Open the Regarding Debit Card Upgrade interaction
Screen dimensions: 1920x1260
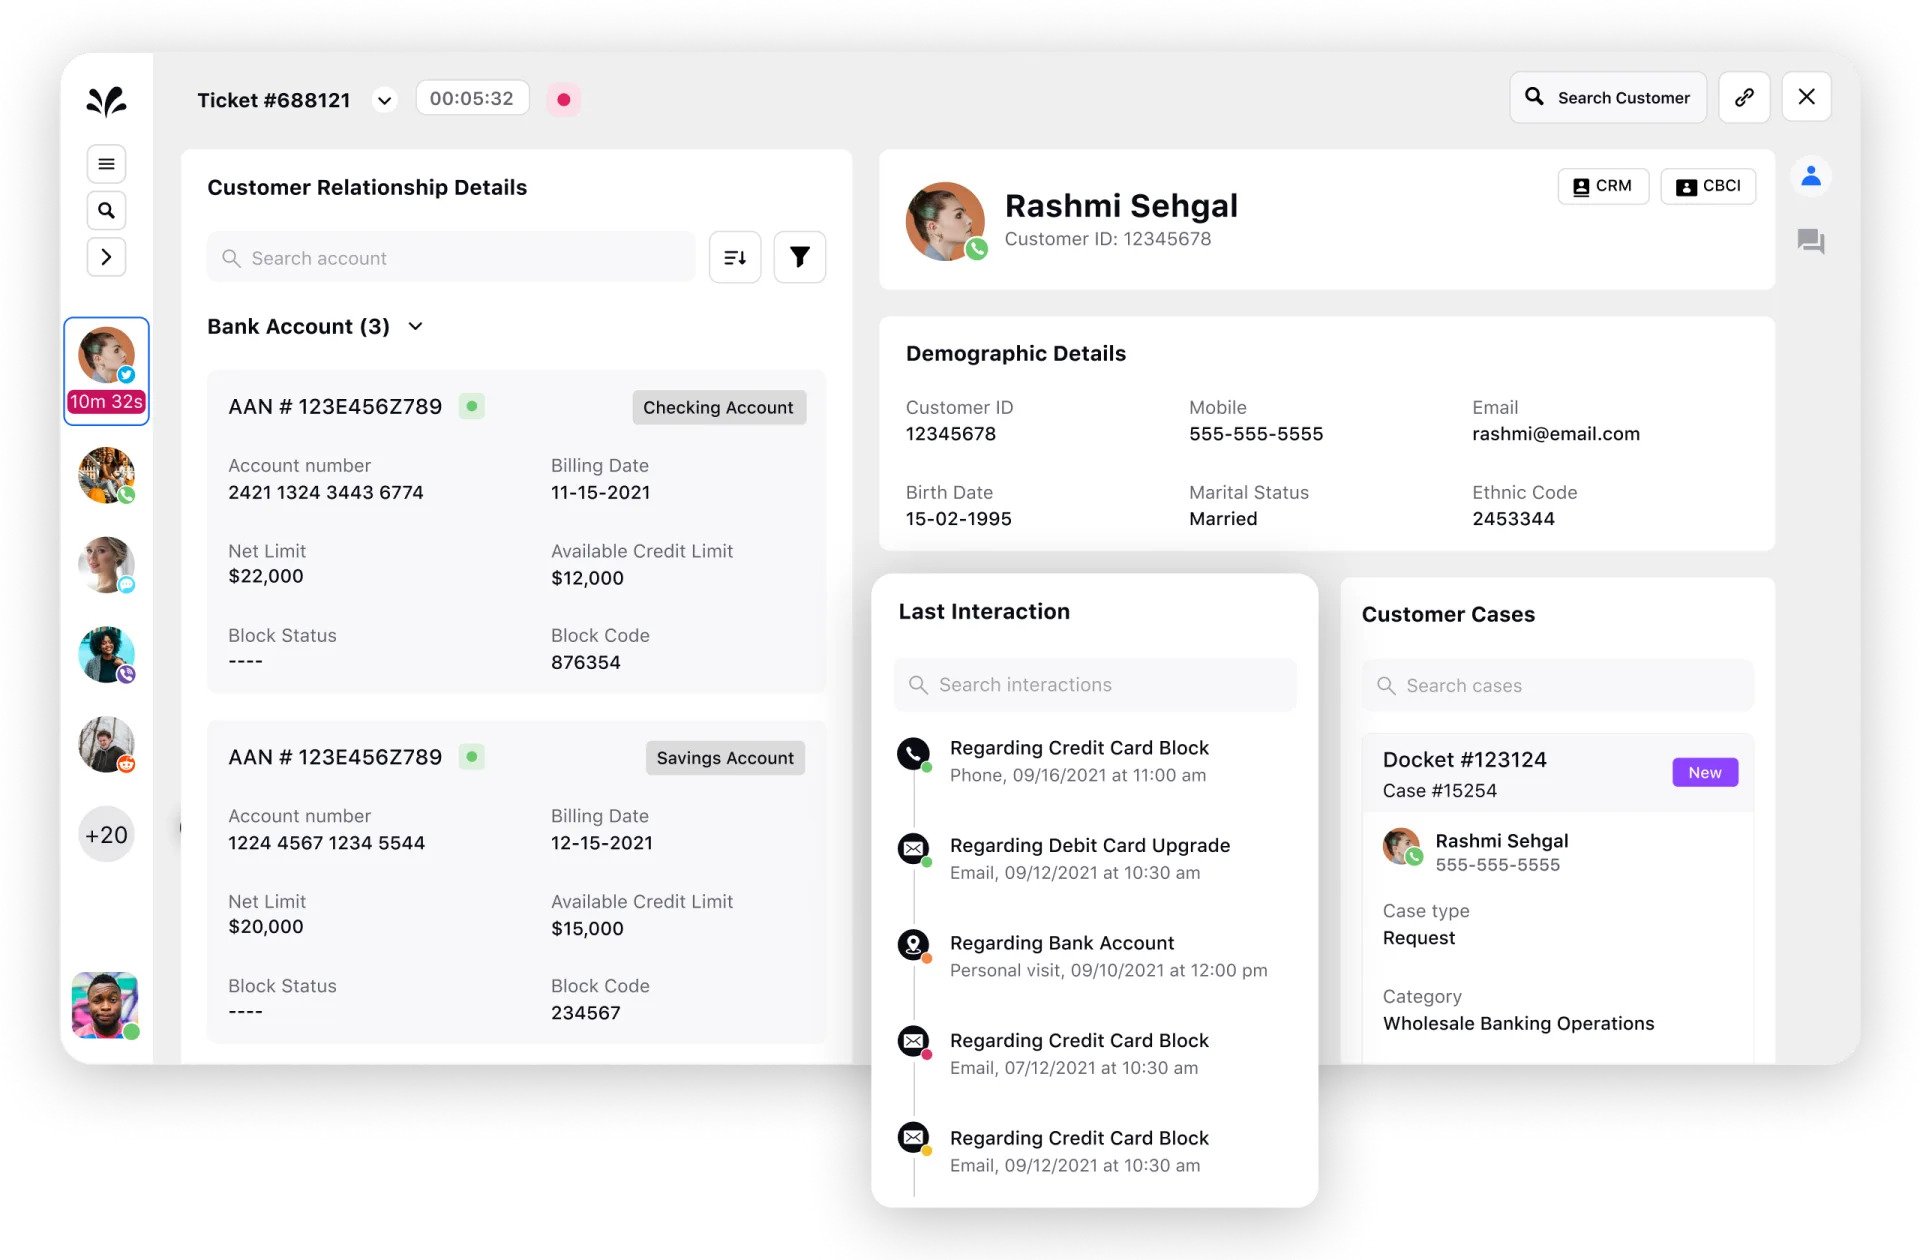(1089, 846)
